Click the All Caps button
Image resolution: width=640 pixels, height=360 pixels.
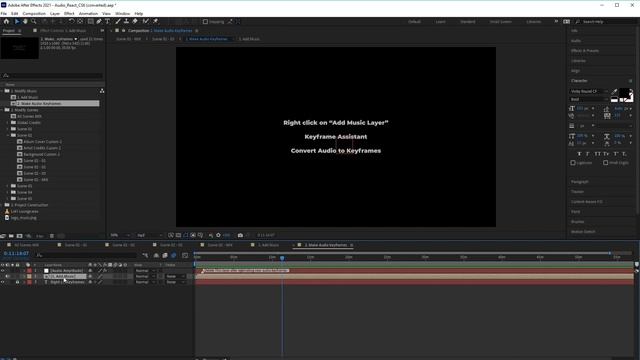[x=597, y=154]
